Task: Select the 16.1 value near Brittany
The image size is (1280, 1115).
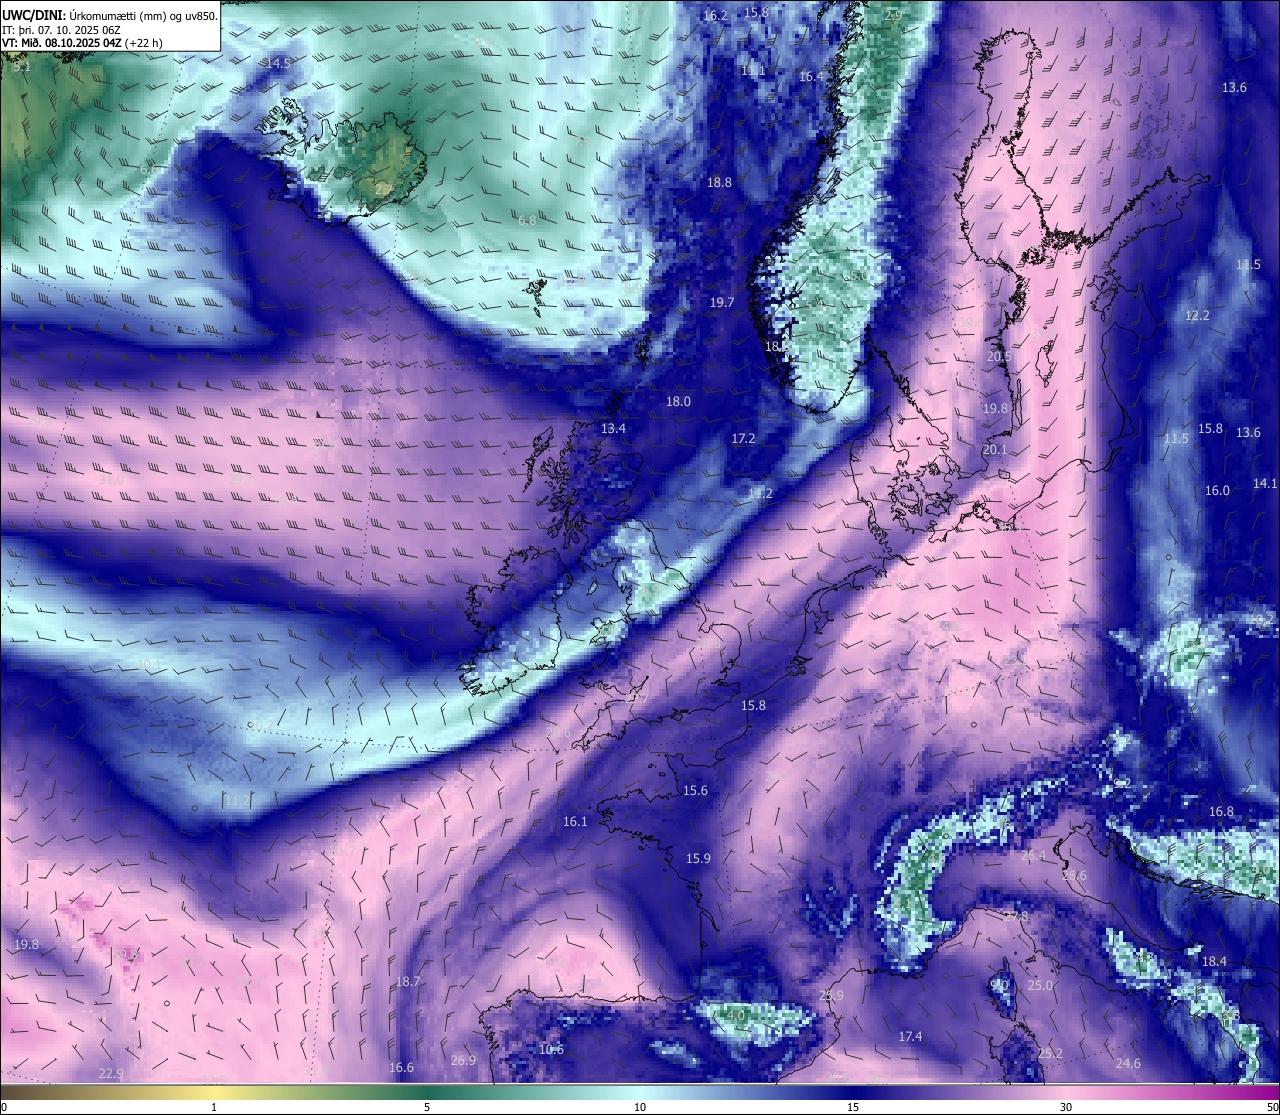Action: click(x=575, y=821)
